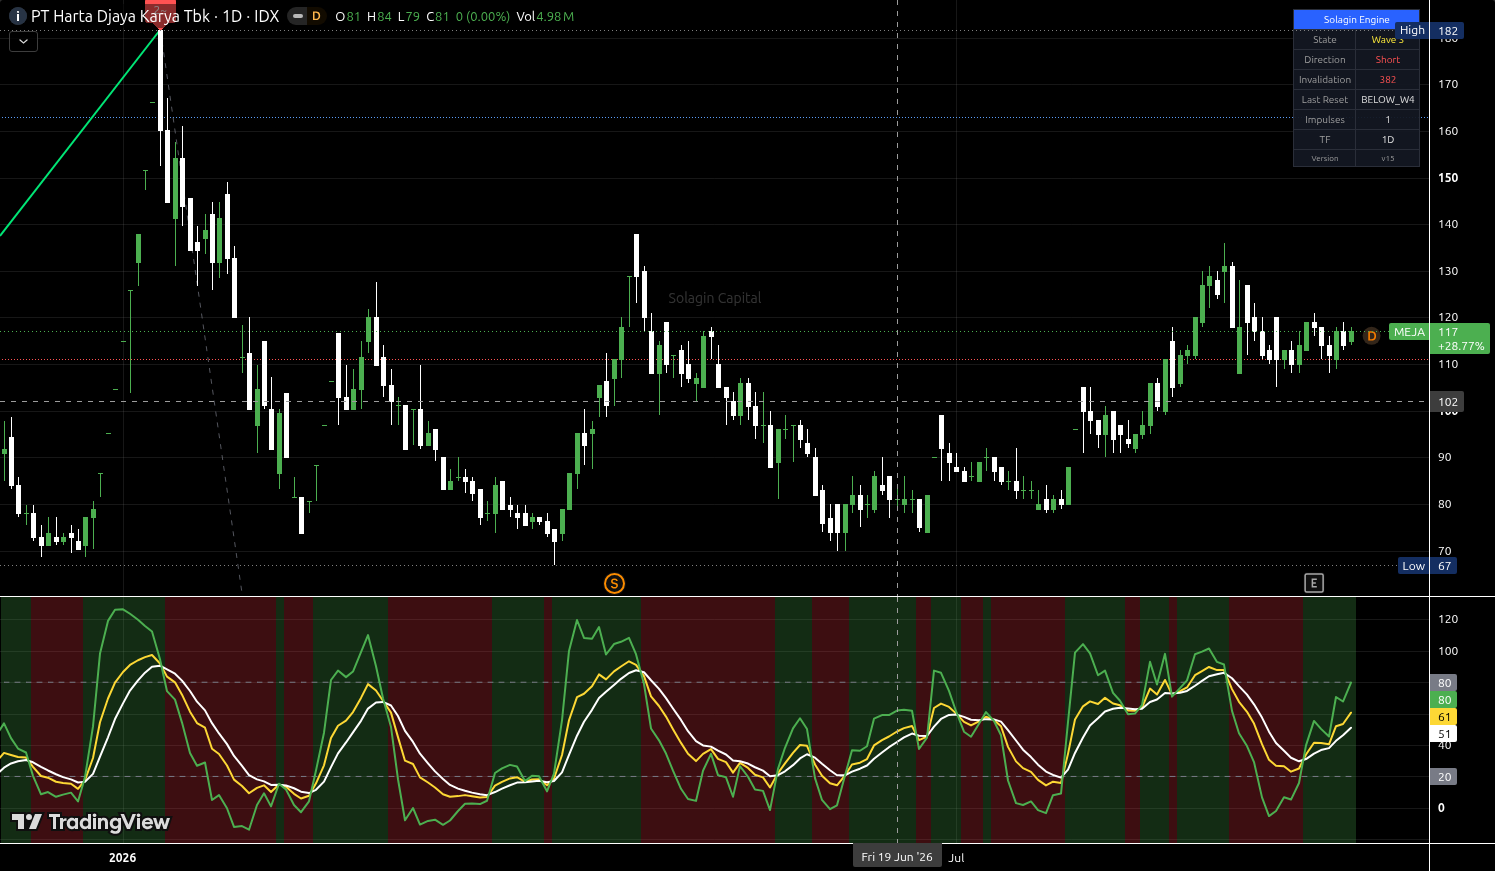Image resolution: width=1495 pixels, height=871 pixels.
Task: Click the 1D timeframe value in table
Action: pyautogui.click(x=1387, y=140)
